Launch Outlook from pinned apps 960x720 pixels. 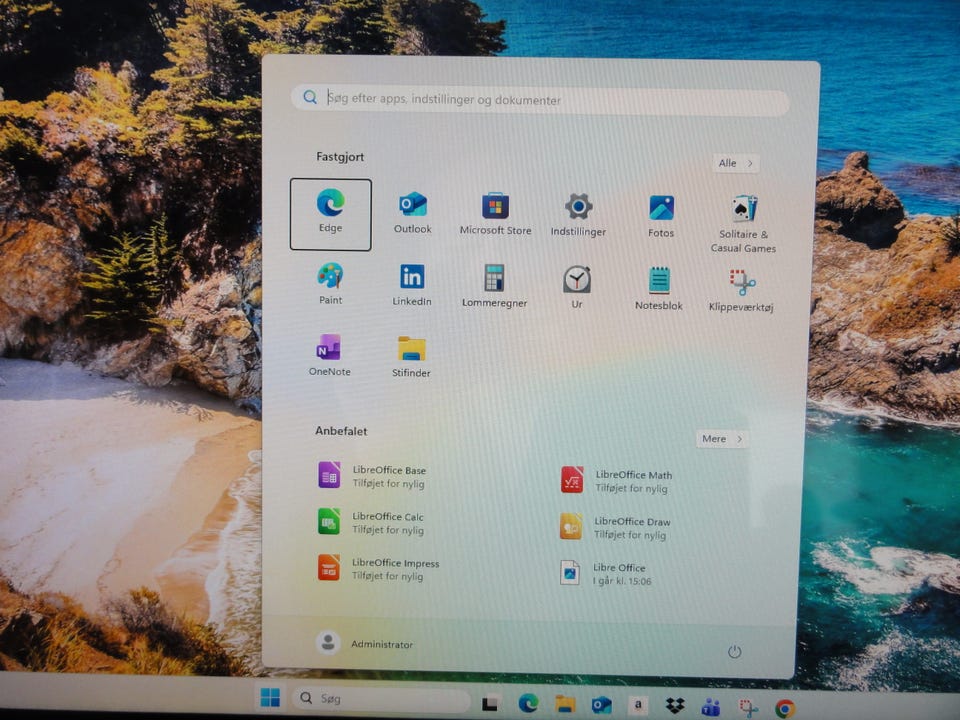point(412,212)
